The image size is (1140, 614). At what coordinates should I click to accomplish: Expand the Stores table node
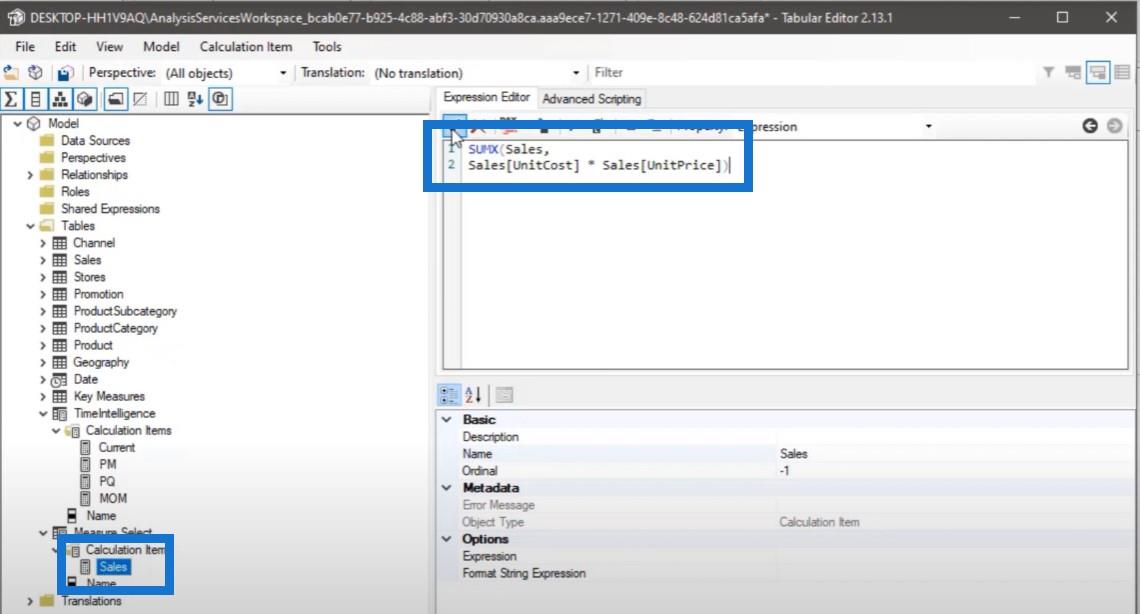pyautogui.click(x=42, y=277)
